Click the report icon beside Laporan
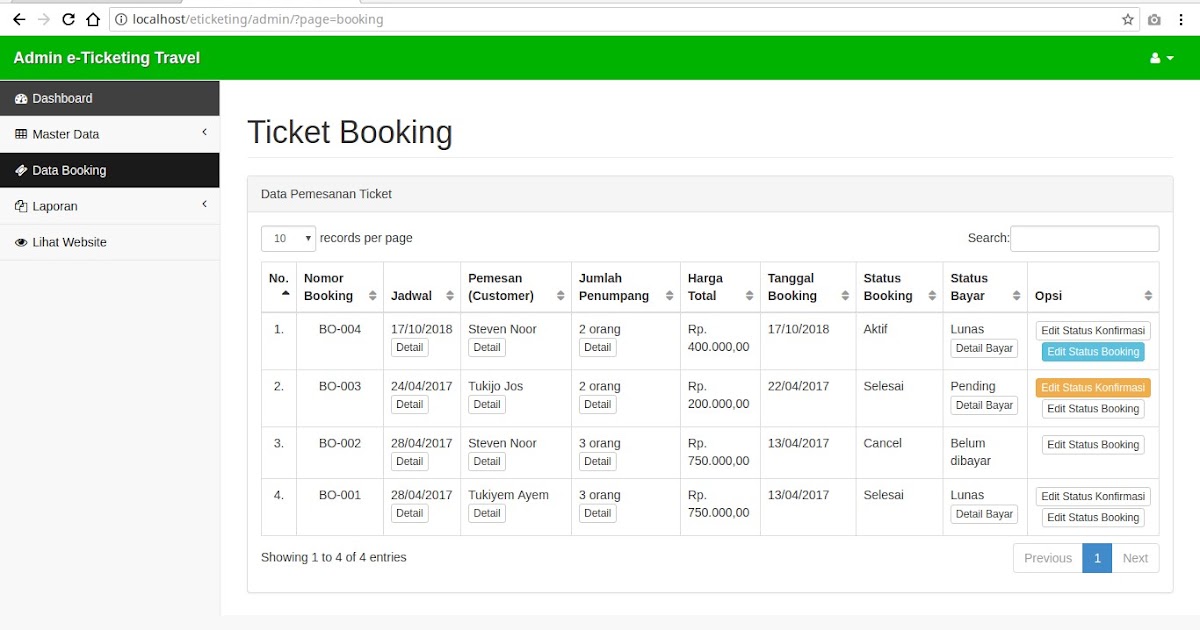The image size is (1200, 630). coord(21,206)
